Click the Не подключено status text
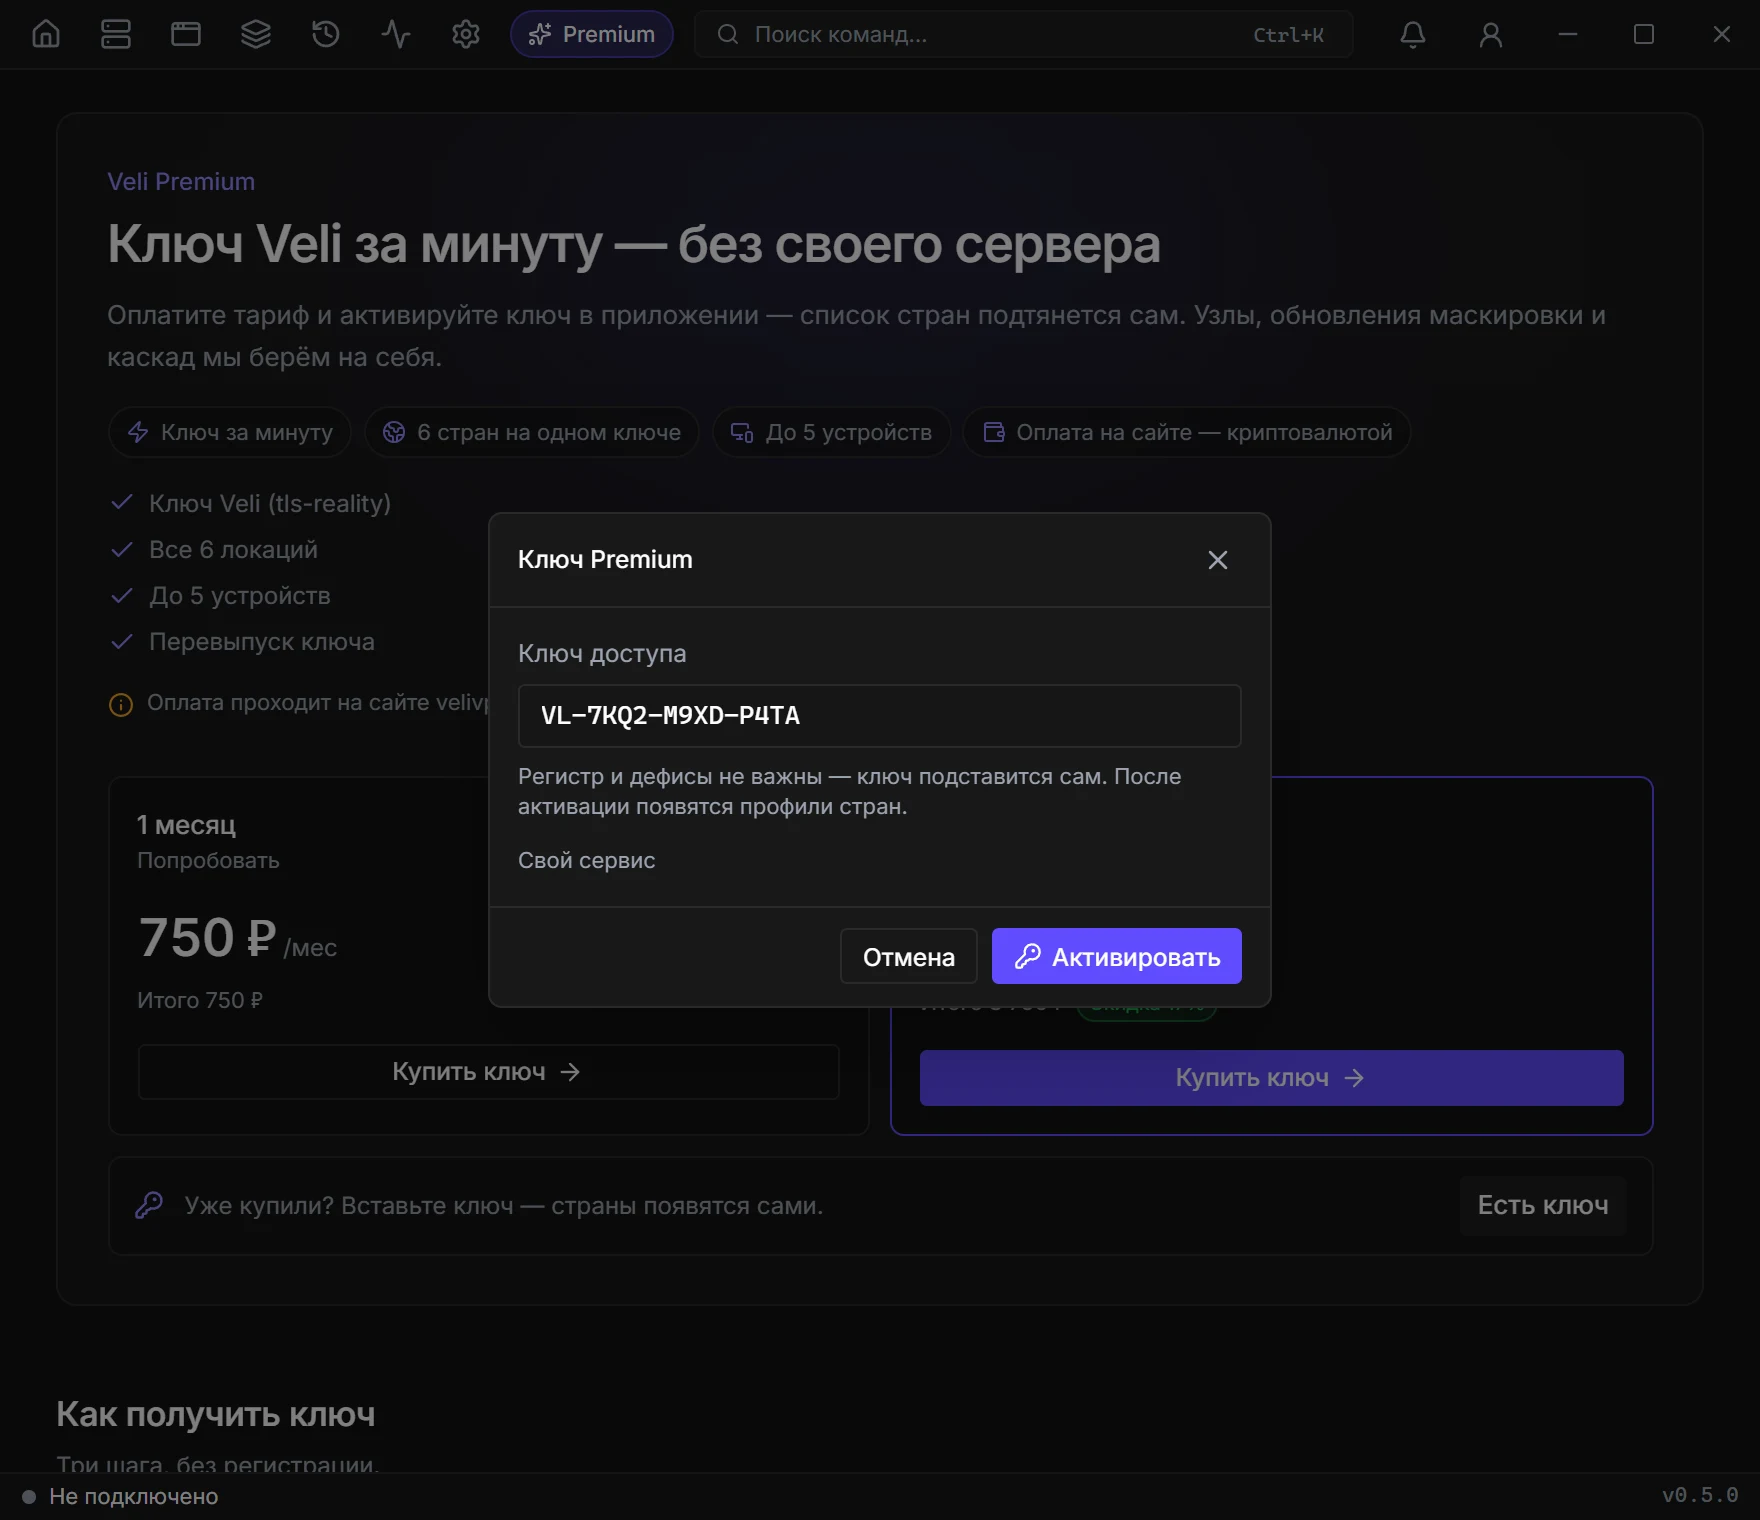Screen dimensions: 1760x1520 (x=134, y=1496)
